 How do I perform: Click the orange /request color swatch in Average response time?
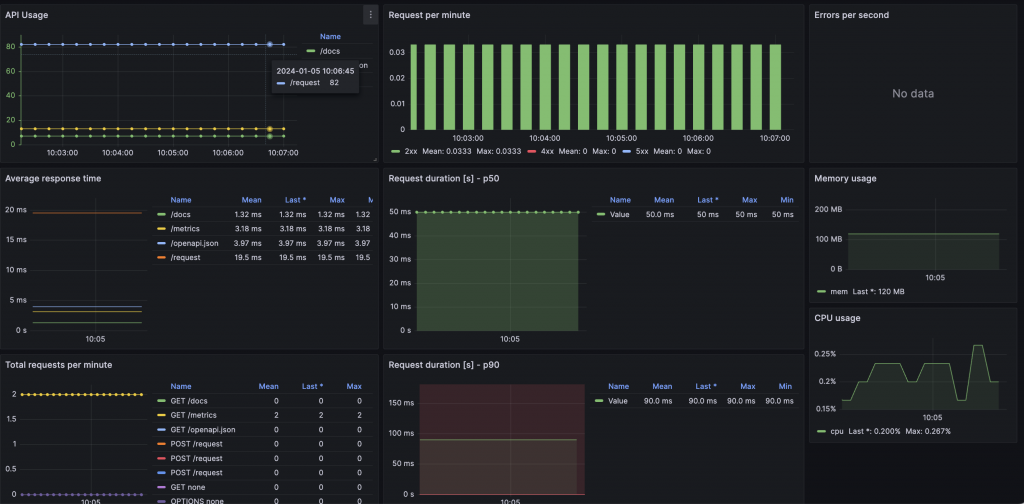coord(161,257)
